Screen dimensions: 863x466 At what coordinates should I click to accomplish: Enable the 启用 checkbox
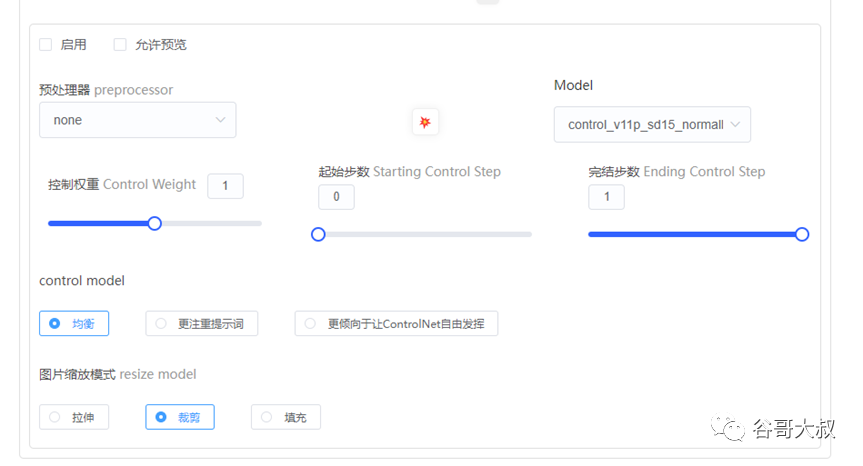[x=46, y=45]
